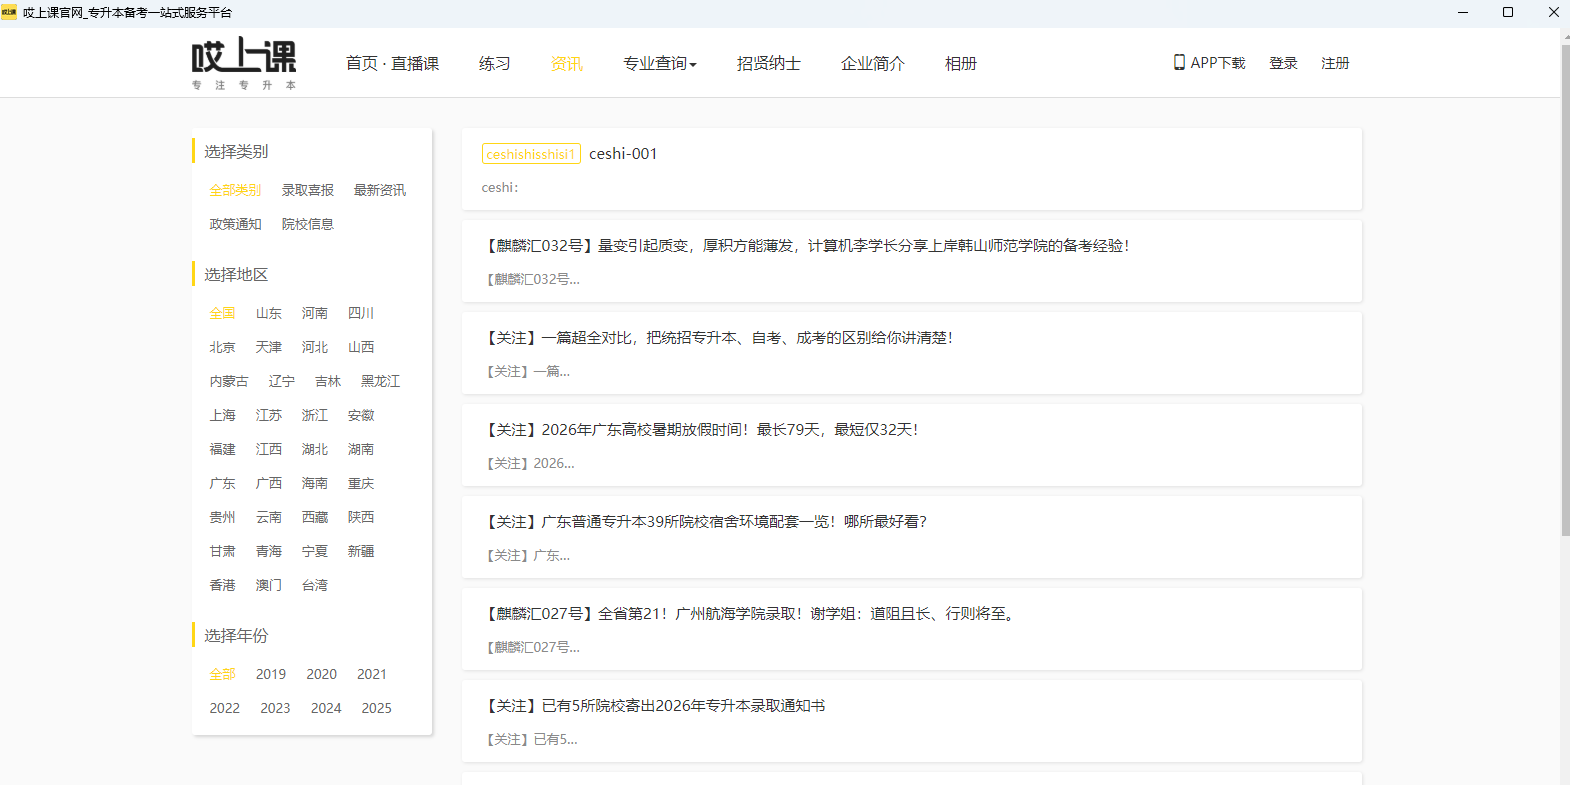Click the 登录 link
This screenshot has height=785, width=1570.
(x=1283, y=63)
